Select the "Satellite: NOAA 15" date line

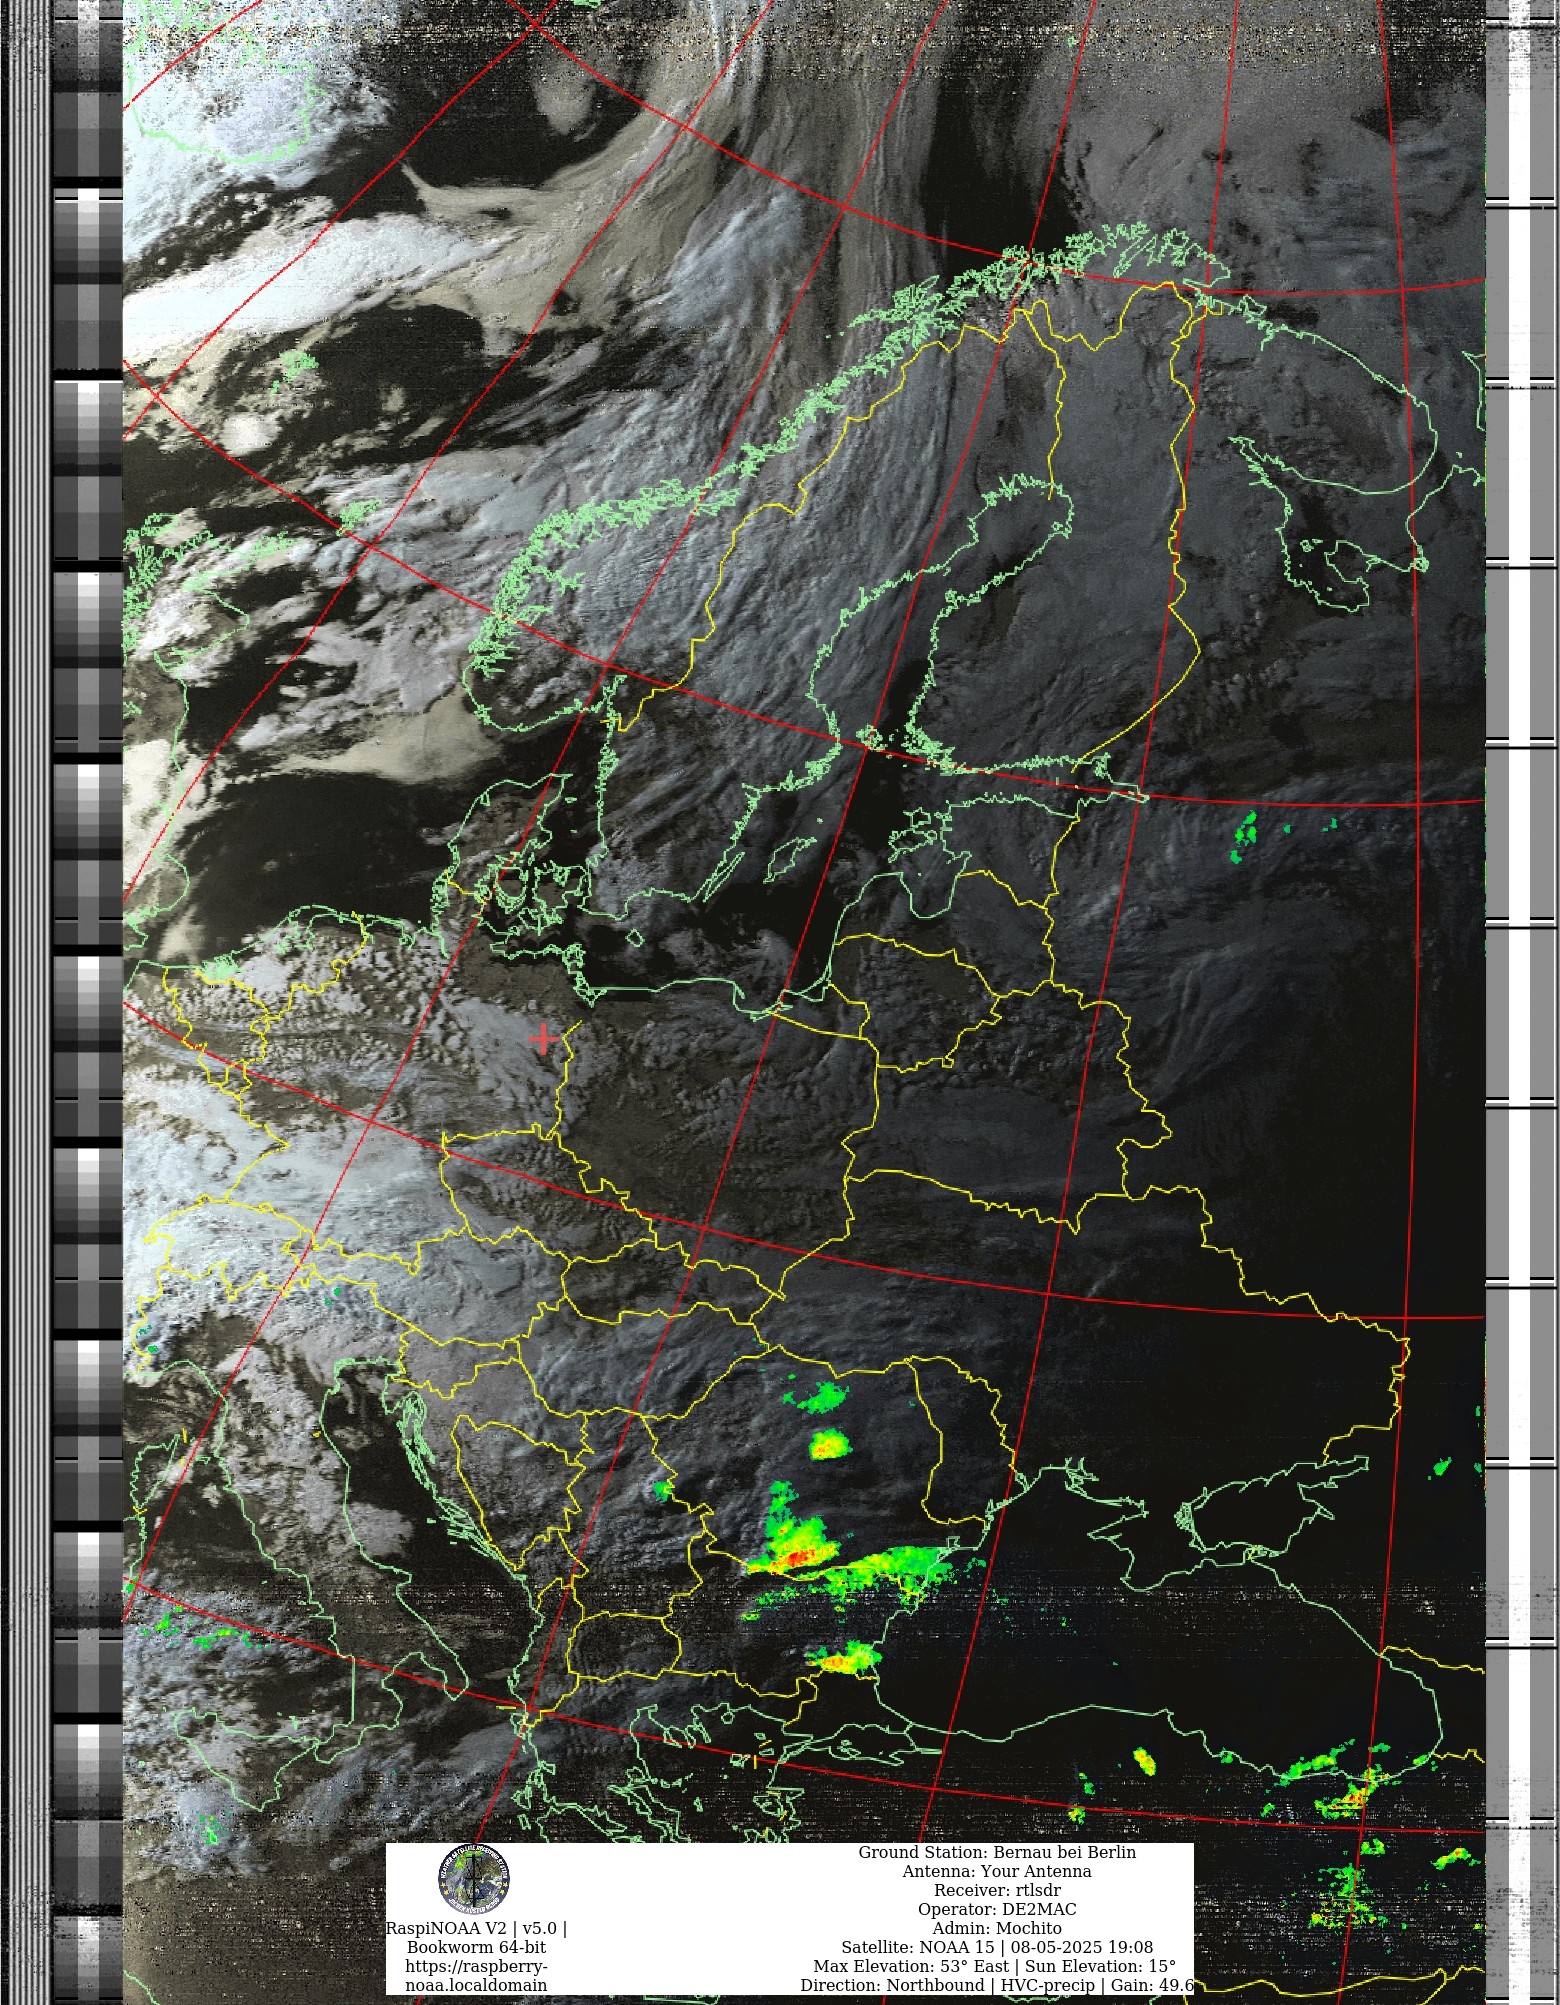click(997, 1947)
